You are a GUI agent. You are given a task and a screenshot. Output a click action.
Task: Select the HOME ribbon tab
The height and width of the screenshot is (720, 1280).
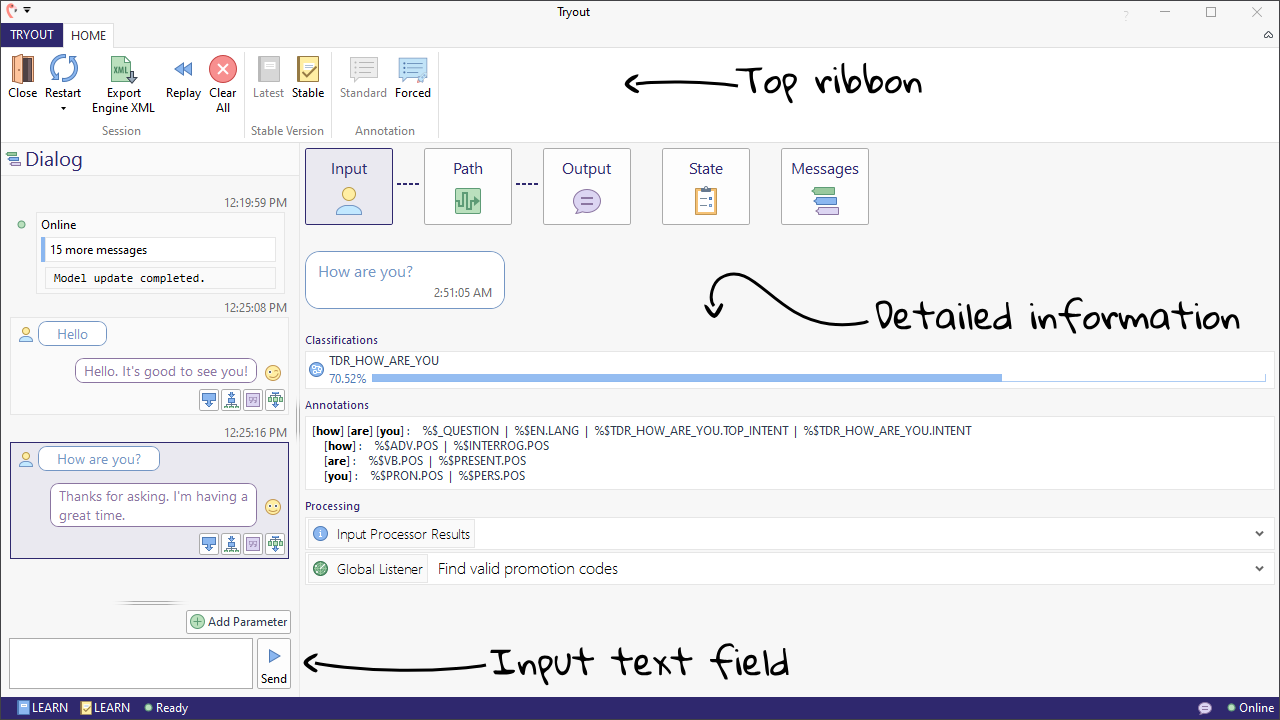click(x=88, y=36)
